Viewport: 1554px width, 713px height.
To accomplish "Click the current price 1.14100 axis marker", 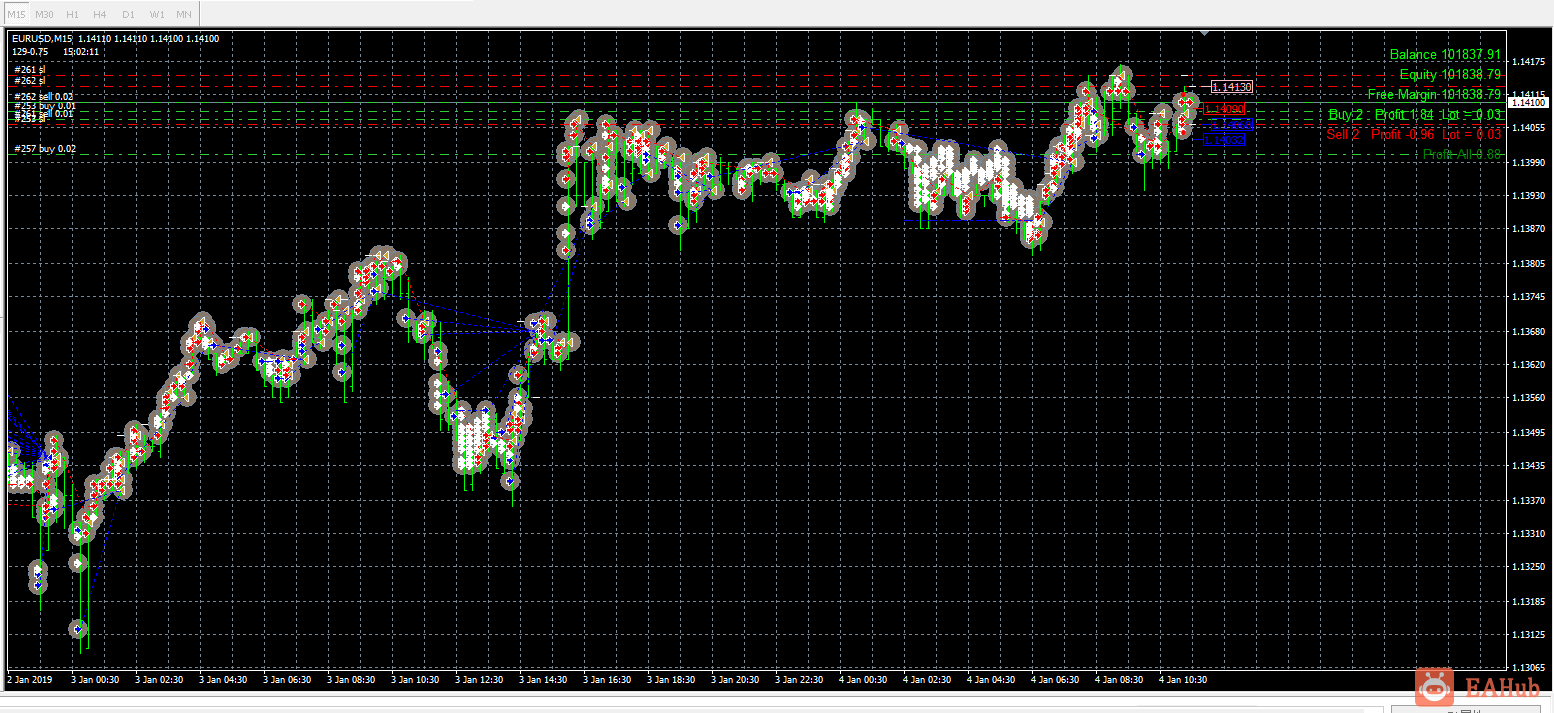I will pos(1529,103).
